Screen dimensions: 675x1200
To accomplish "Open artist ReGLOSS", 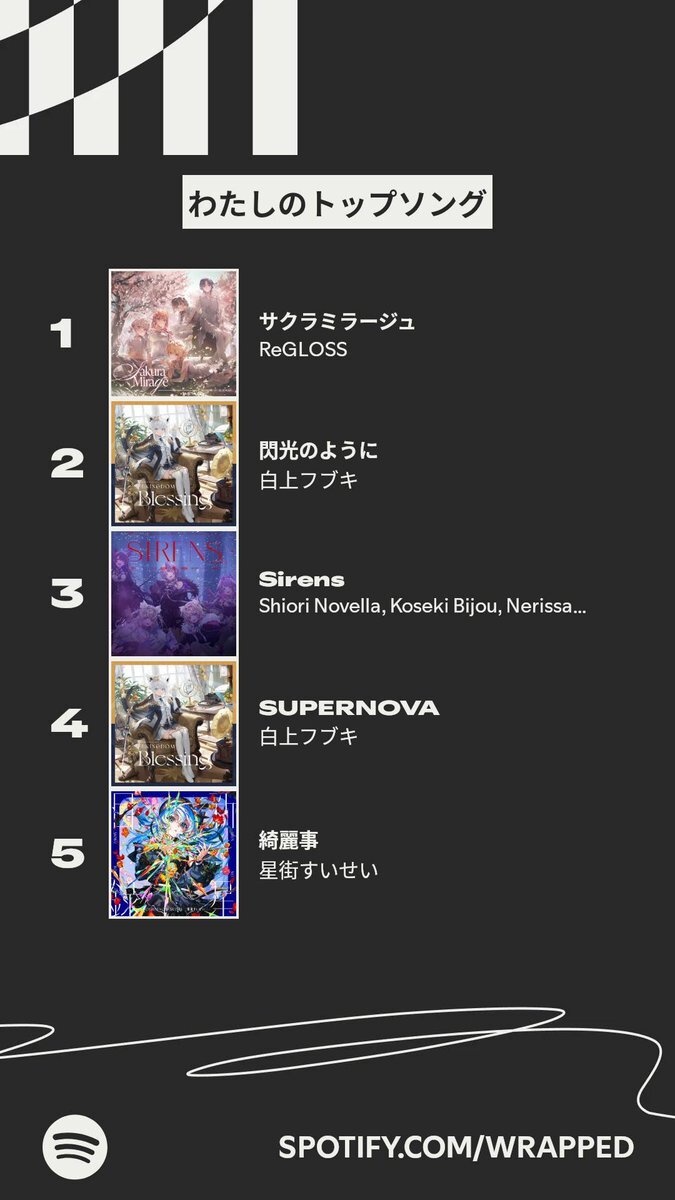I will 303,350.
